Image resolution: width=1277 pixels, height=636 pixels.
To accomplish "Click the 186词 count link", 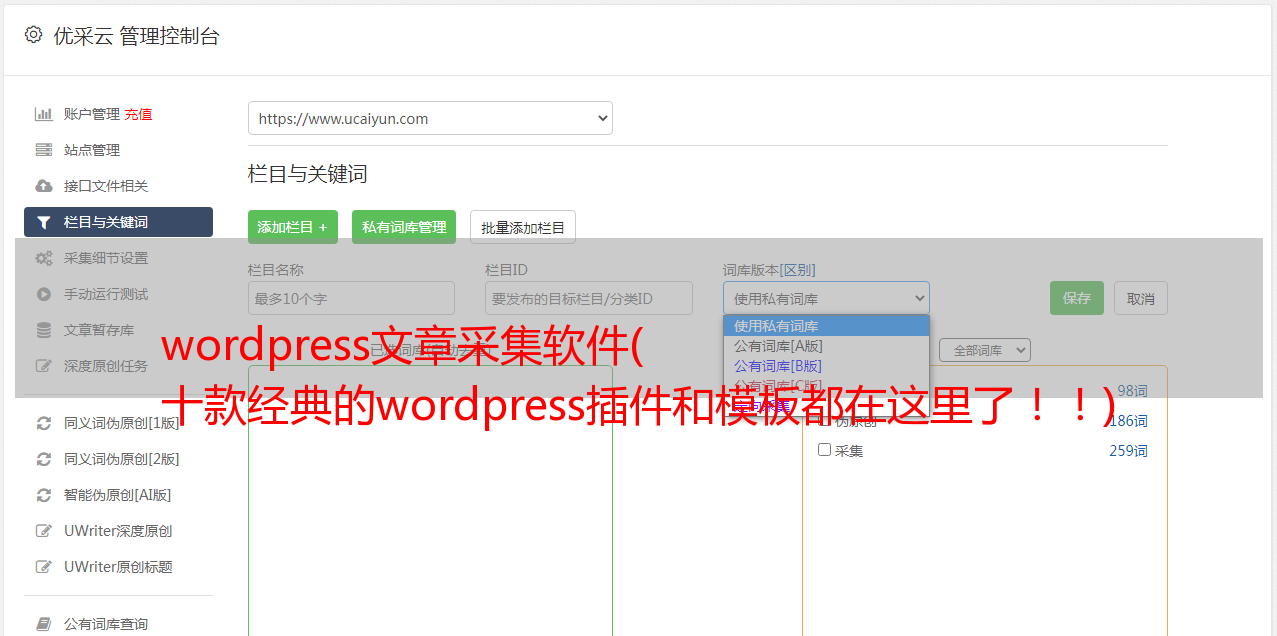I will point(1128,421).
